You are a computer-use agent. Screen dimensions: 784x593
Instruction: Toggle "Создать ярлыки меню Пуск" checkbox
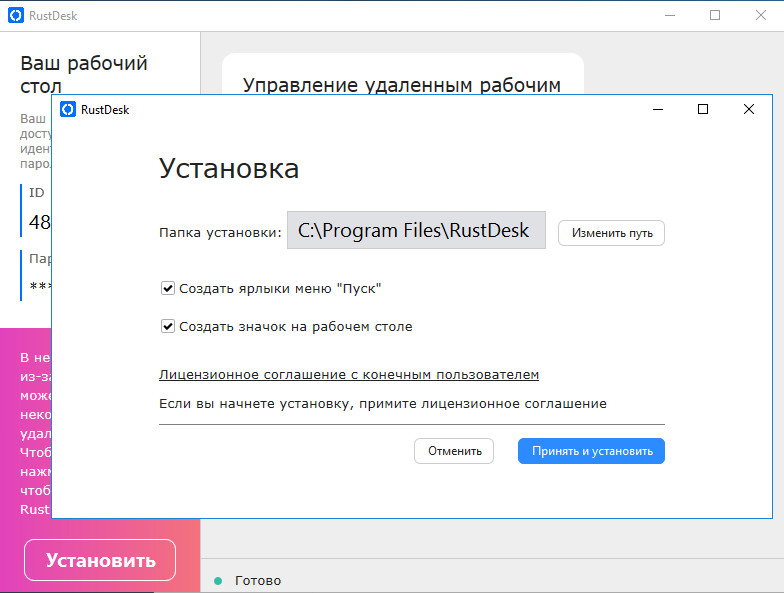tap(168, 288)
